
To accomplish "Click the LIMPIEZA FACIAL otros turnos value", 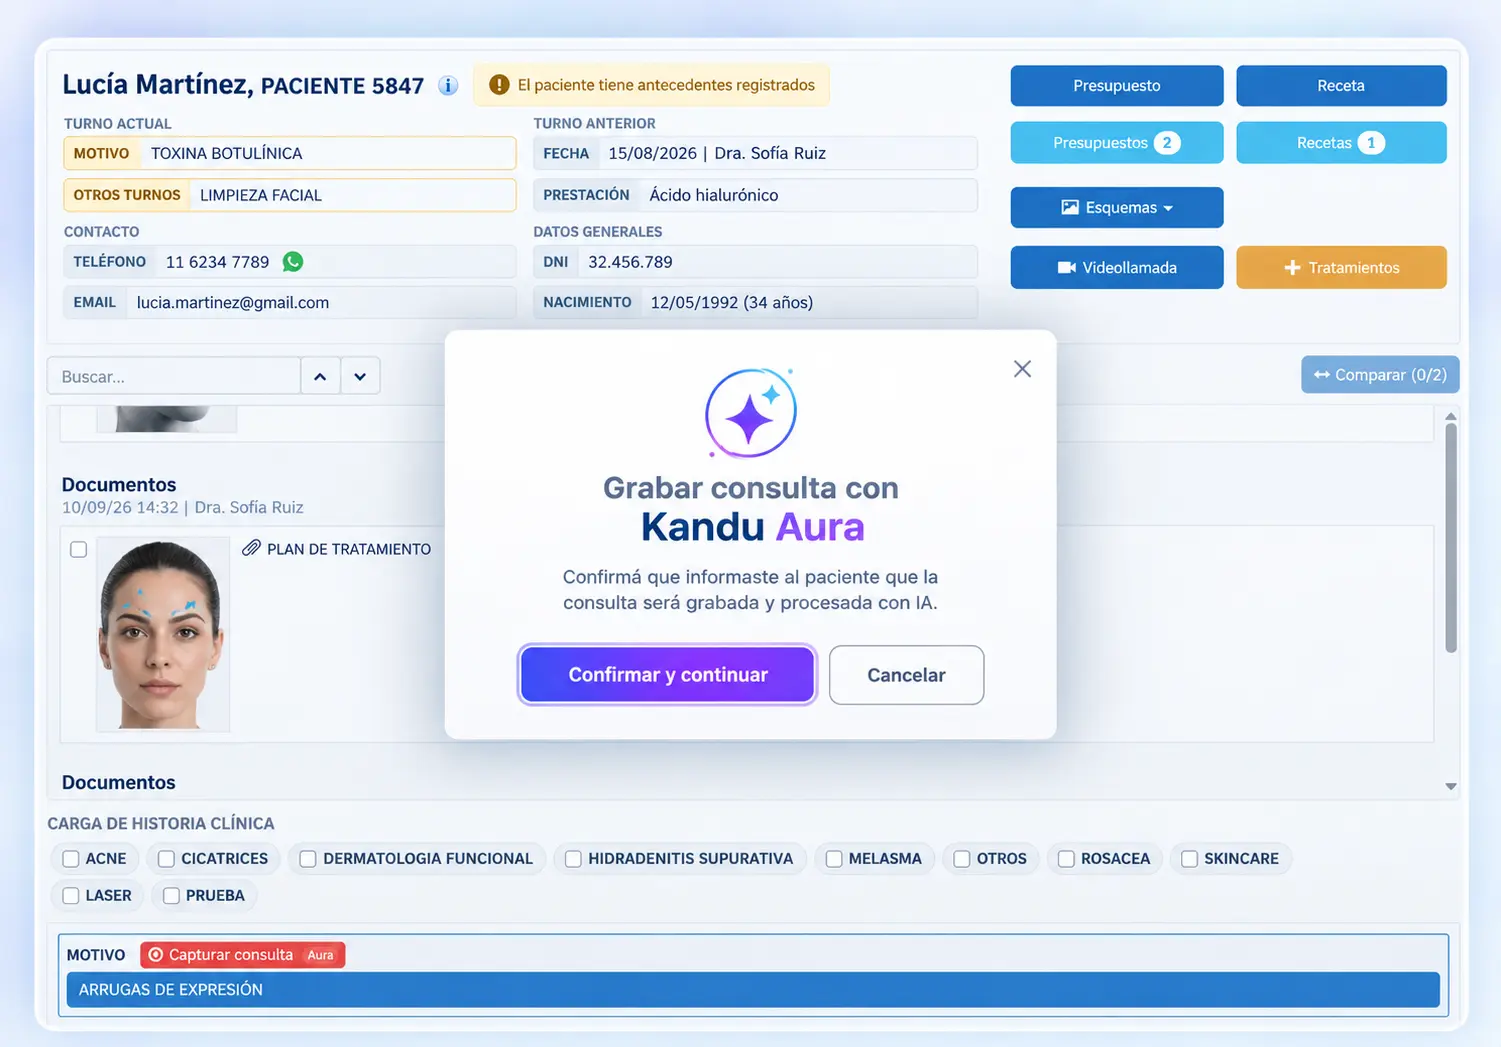I will pos(261,195).
